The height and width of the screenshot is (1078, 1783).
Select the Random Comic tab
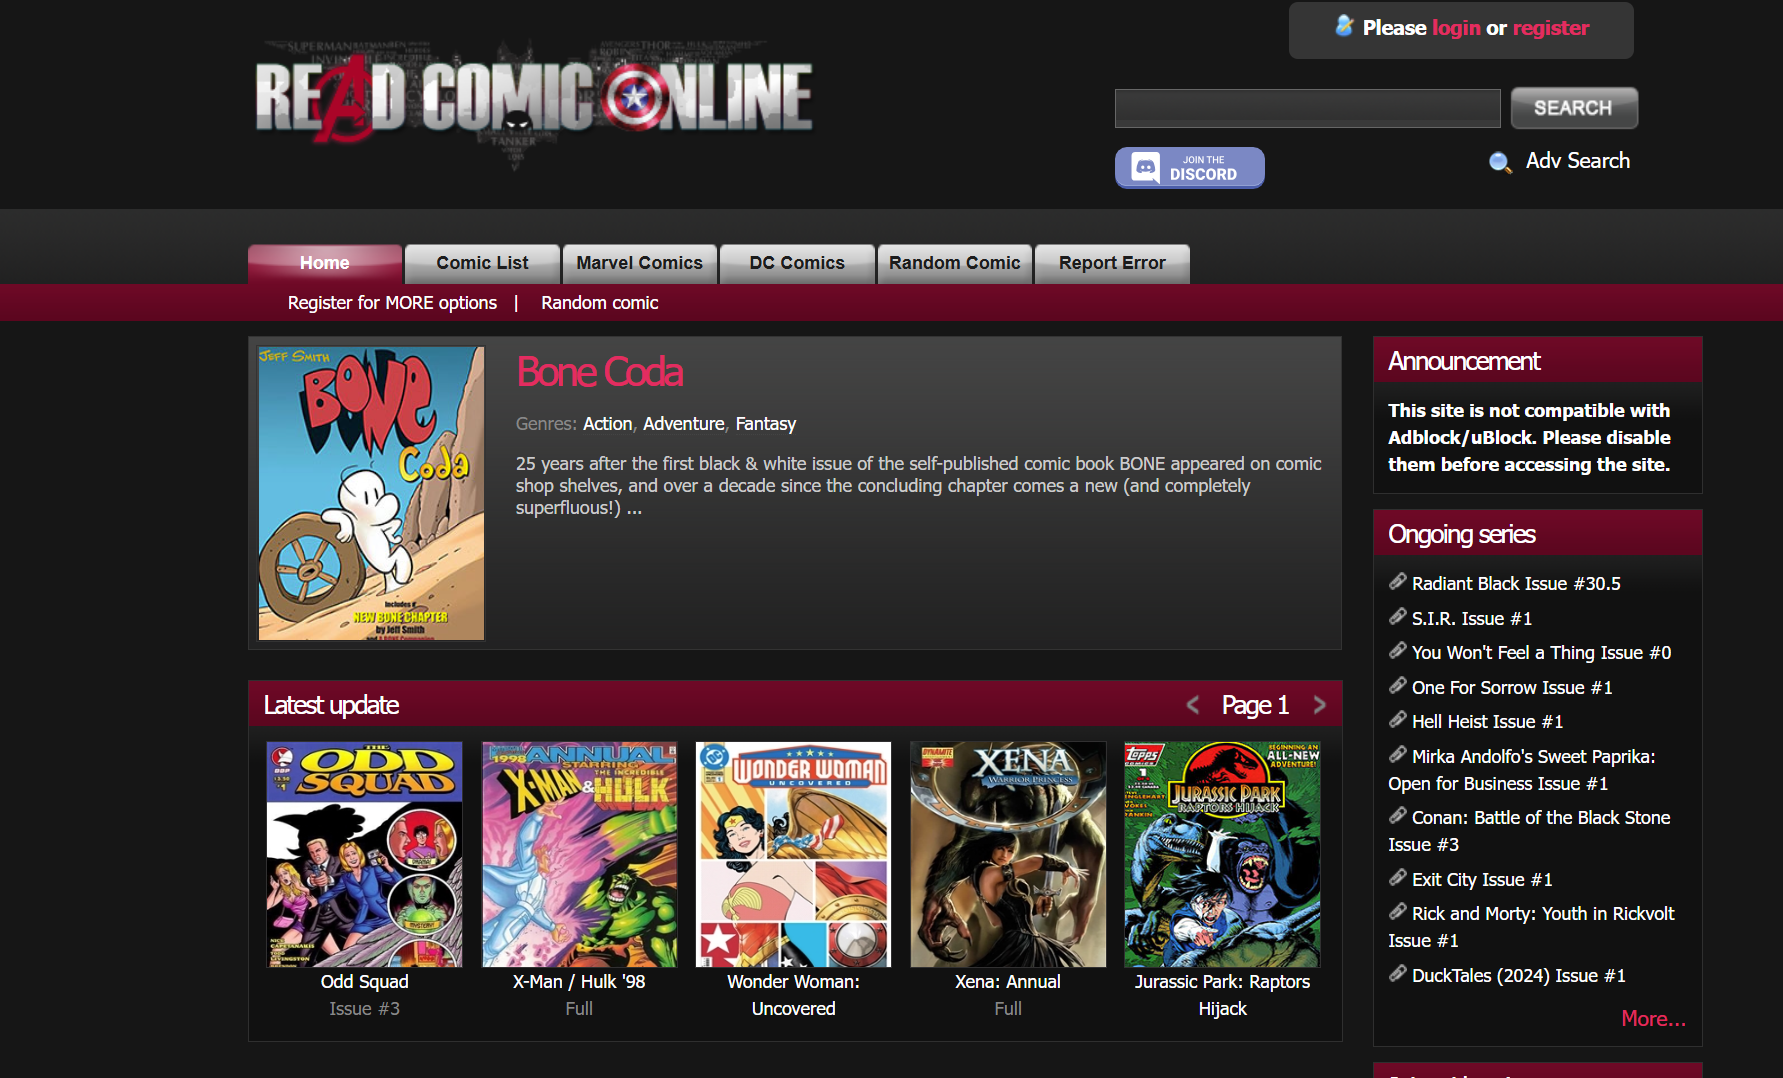click(x=955, y=263)
